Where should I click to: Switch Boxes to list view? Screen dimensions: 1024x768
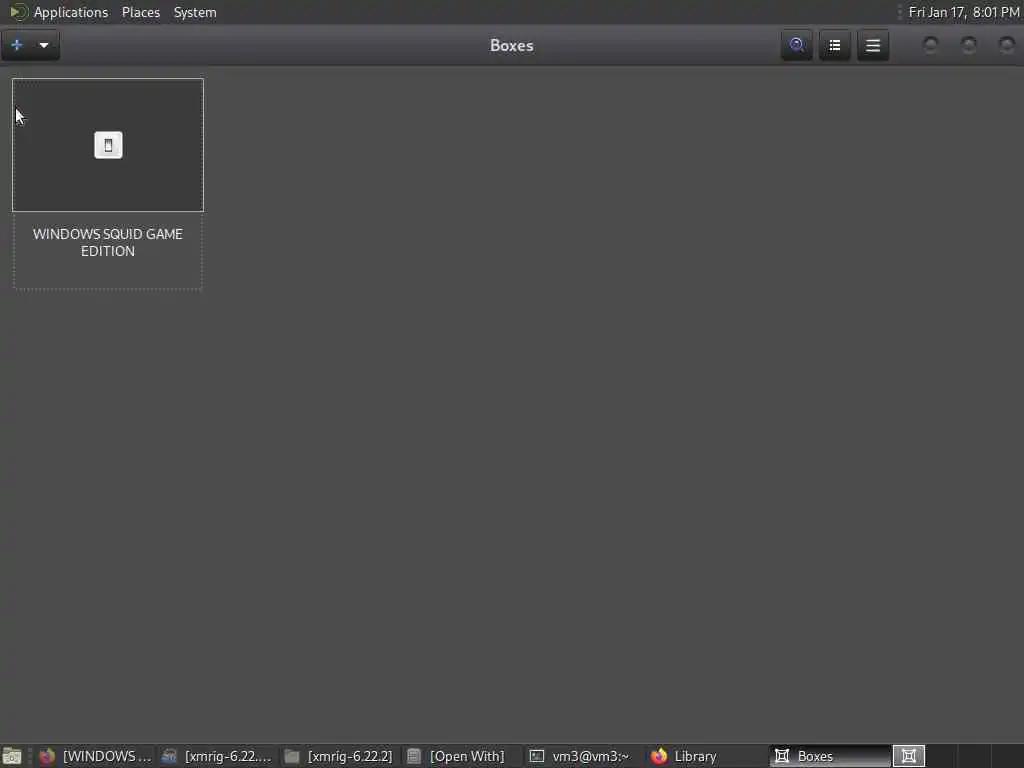pyautogui.click(x=835, y=45)
